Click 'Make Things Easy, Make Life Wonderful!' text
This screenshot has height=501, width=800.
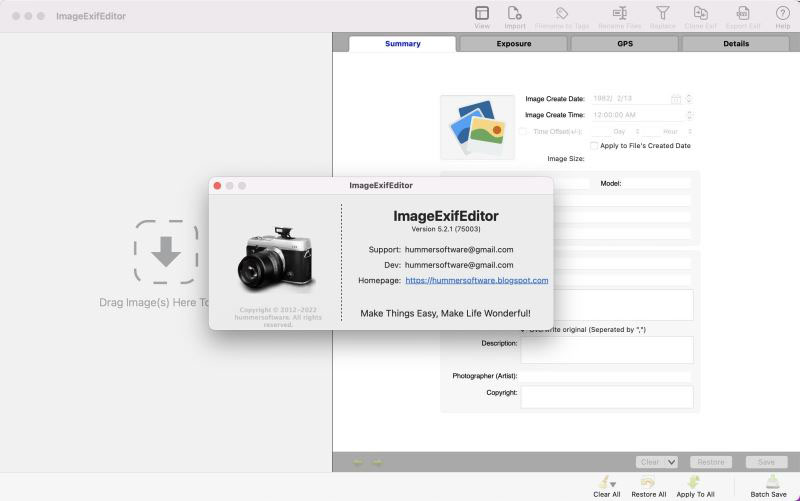(x=445, y=313)
